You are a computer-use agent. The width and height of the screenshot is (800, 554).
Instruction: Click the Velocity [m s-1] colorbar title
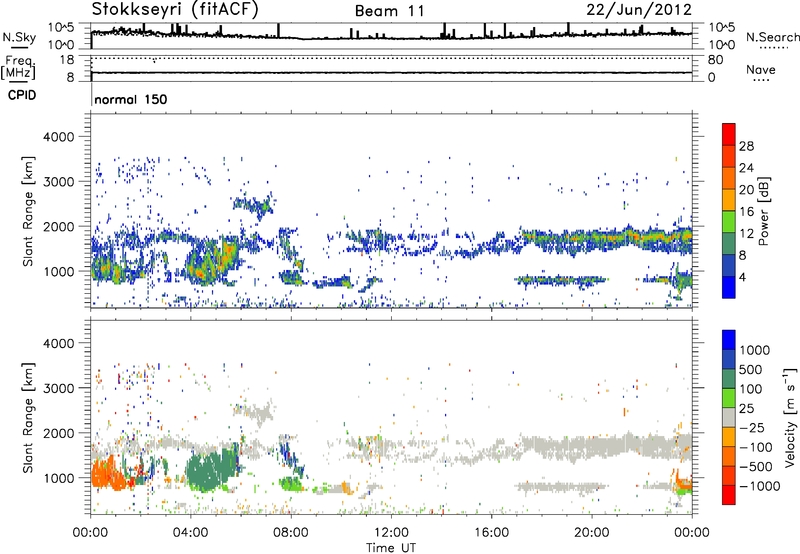pyautogui.click(x=790, y=417)
